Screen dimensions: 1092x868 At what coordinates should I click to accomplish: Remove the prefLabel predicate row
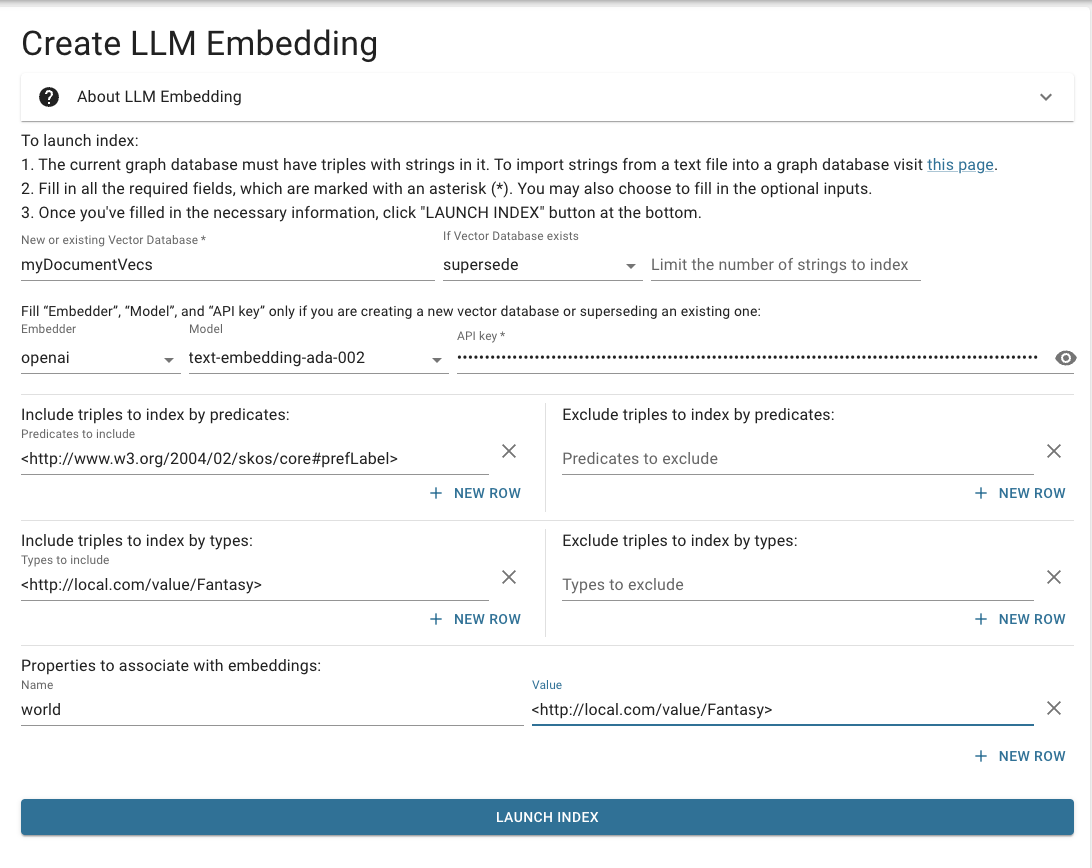coord(509,451)
